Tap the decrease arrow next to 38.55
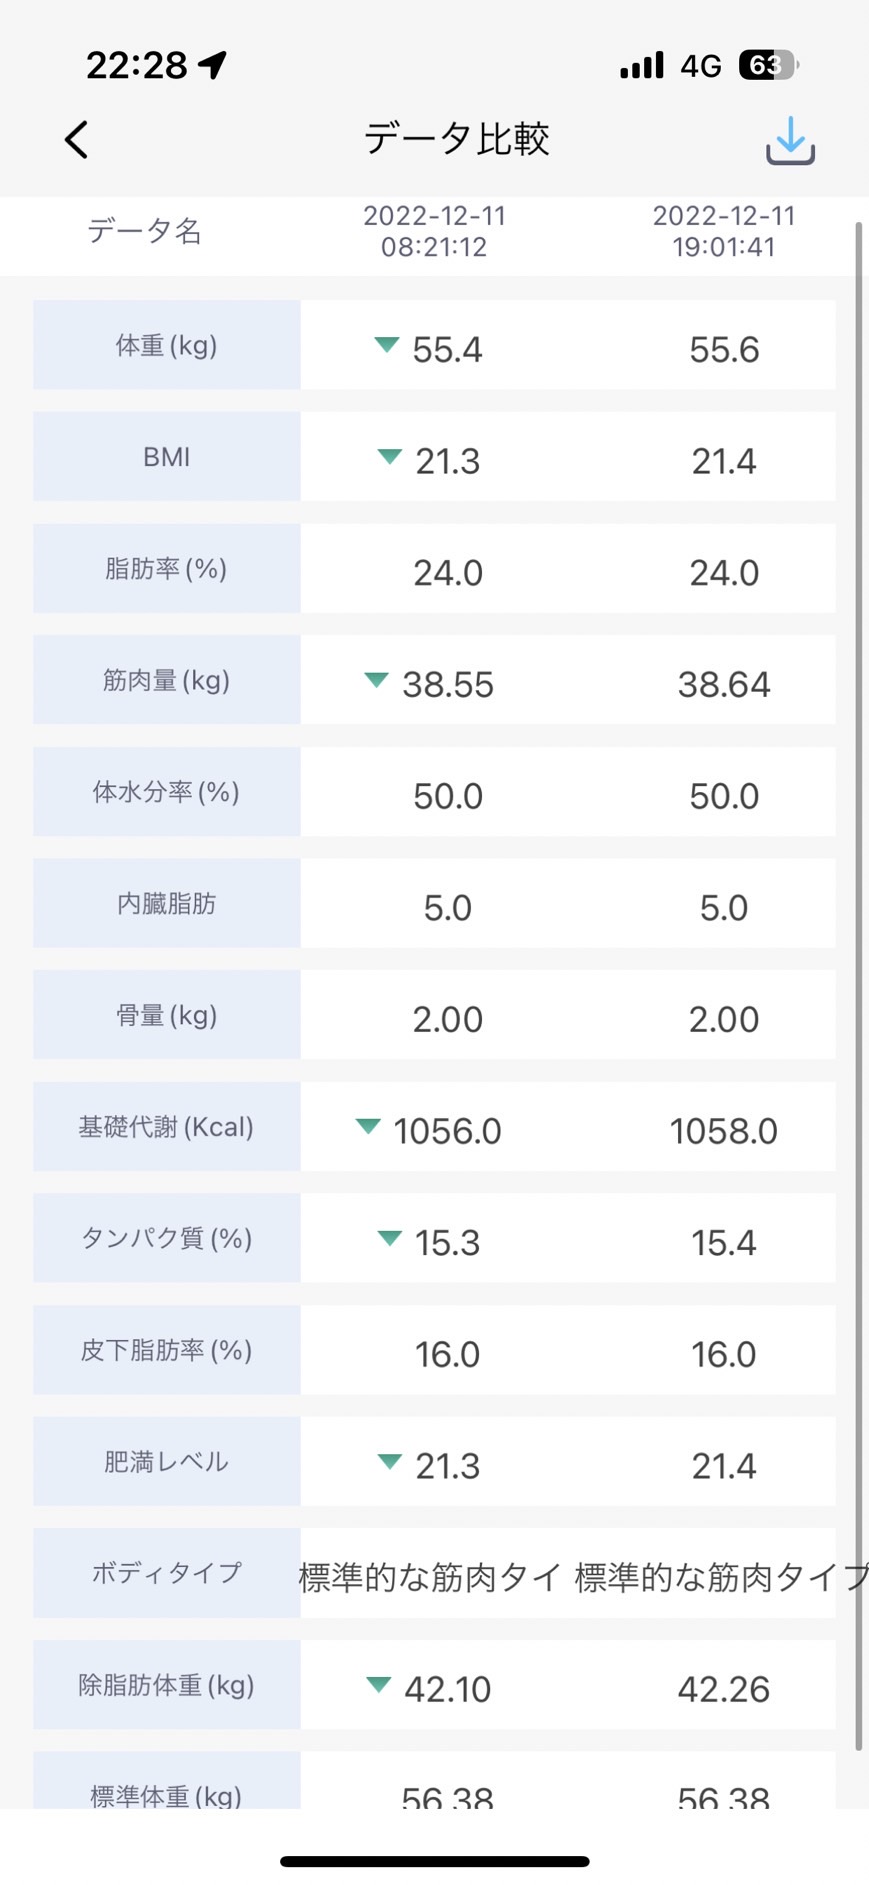The width and height of the screenshot is (869, 1885). click(376, 680)
